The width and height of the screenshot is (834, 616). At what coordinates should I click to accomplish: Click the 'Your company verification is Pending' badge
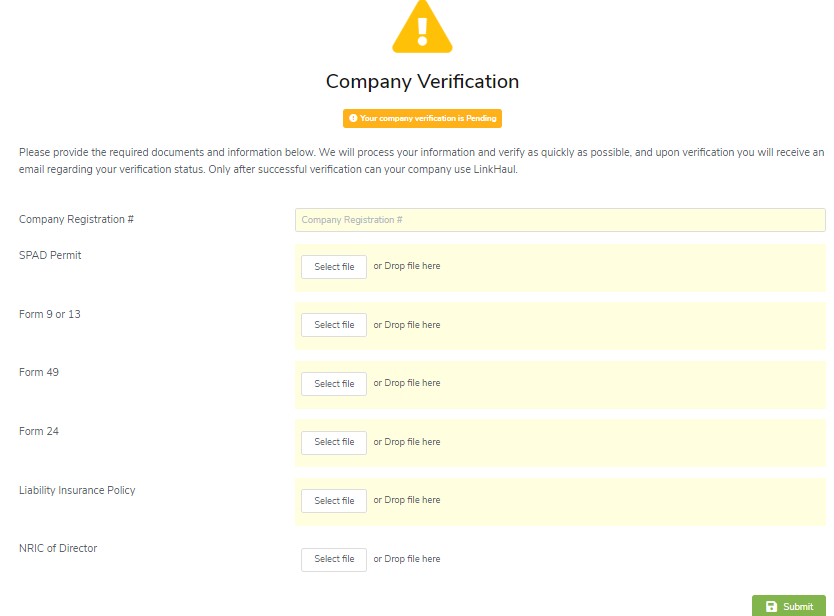(x=422, y=118)
